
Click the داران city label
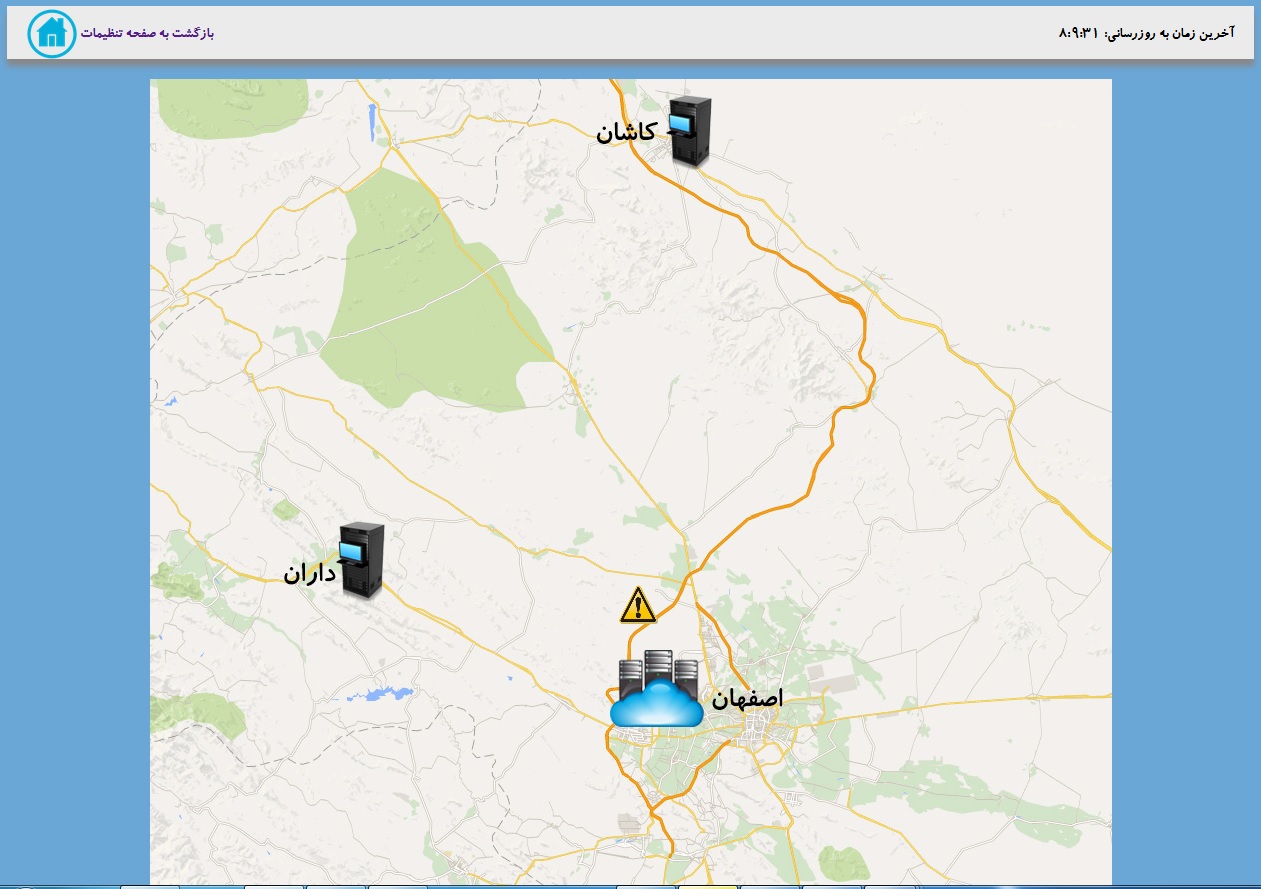(x=308, y=573)
